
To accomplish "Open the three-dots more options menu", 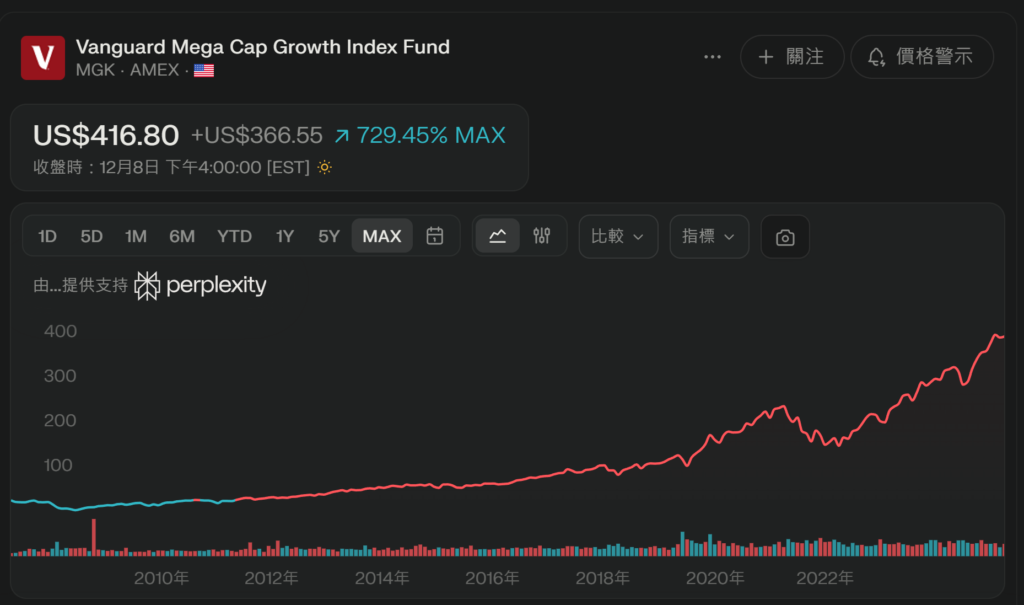I will tap(712, 57).
